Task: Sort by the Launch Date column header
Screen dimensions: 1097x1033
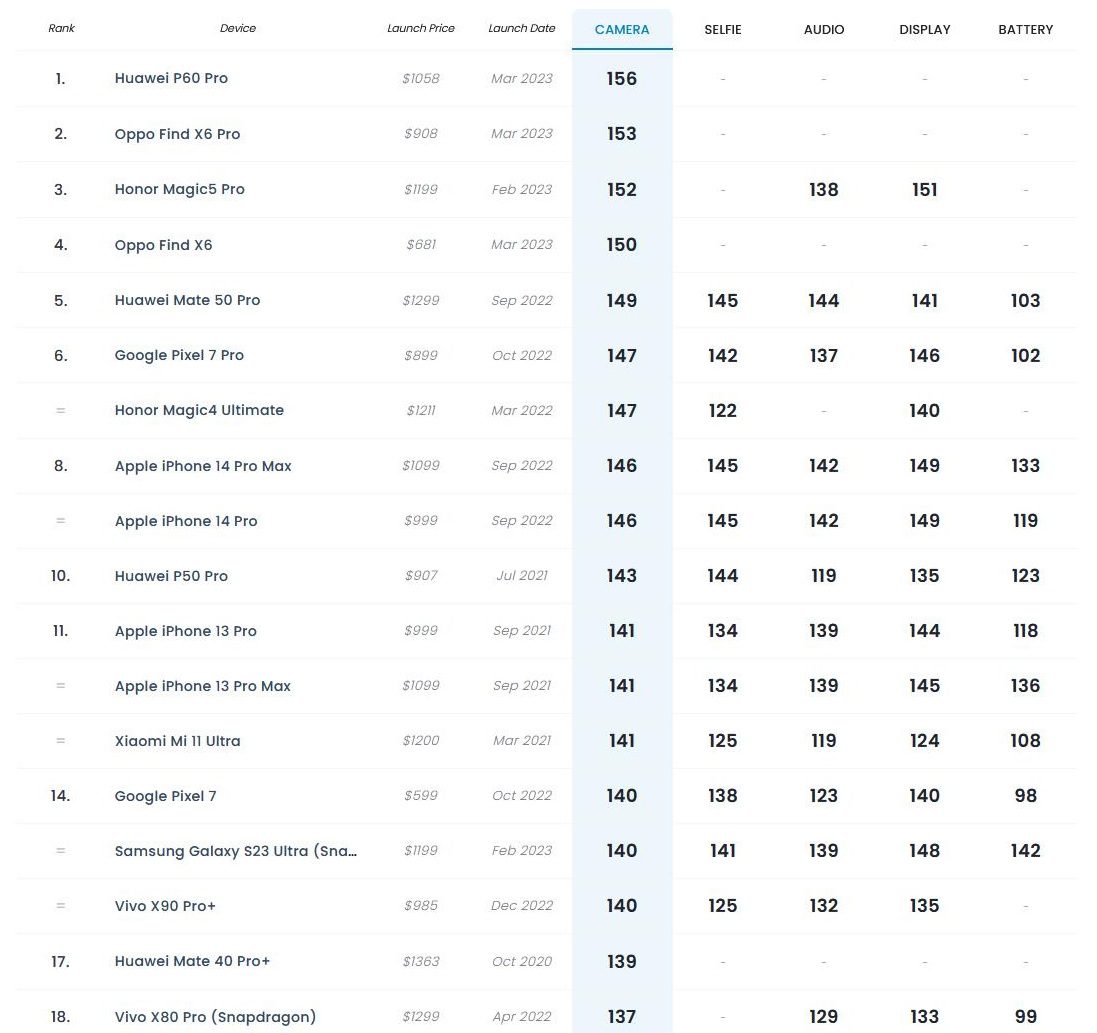Action: coord(521,28)
